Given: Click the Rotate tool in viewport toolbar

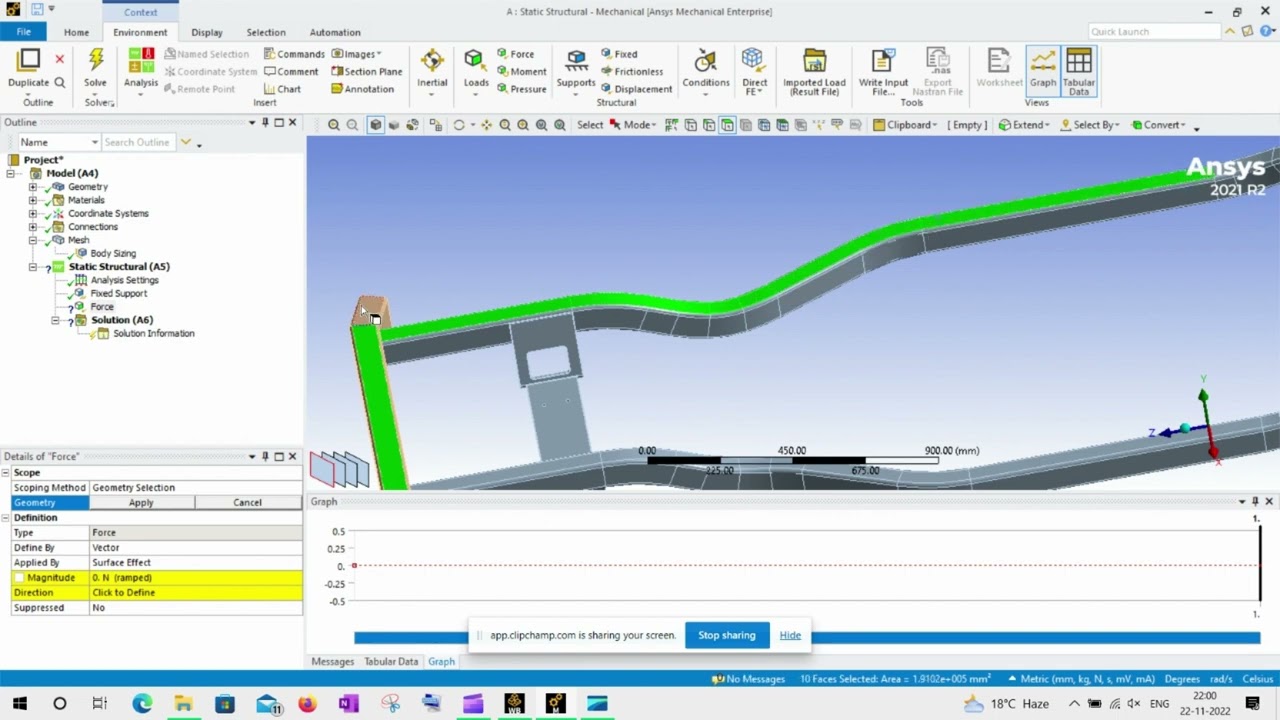Looking at the screenshot, I should pos(459,125).
